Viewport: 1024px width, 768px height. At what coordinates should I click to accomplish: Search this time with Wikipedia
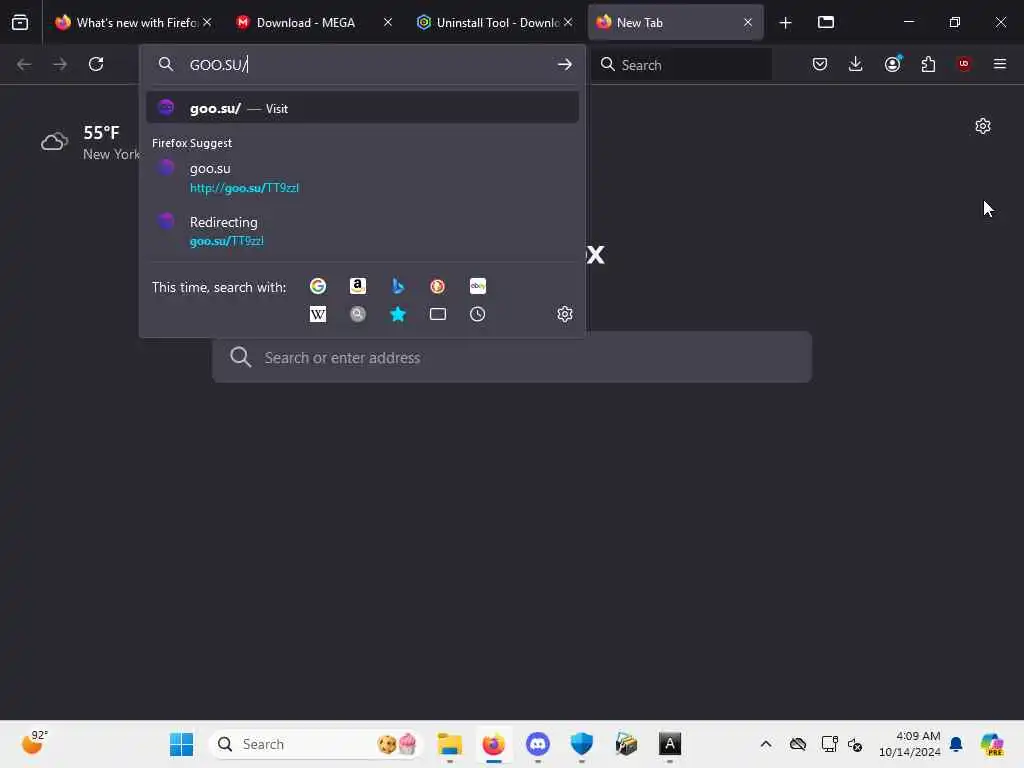point(318,314)
